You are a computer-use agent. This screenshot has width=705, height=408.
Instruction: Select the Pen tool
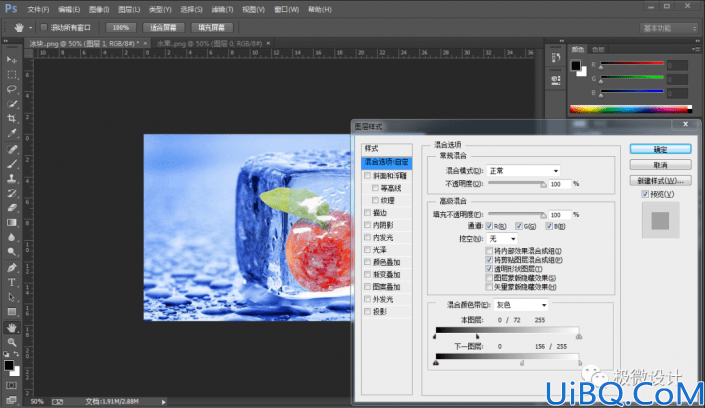[x=12, y=268]
